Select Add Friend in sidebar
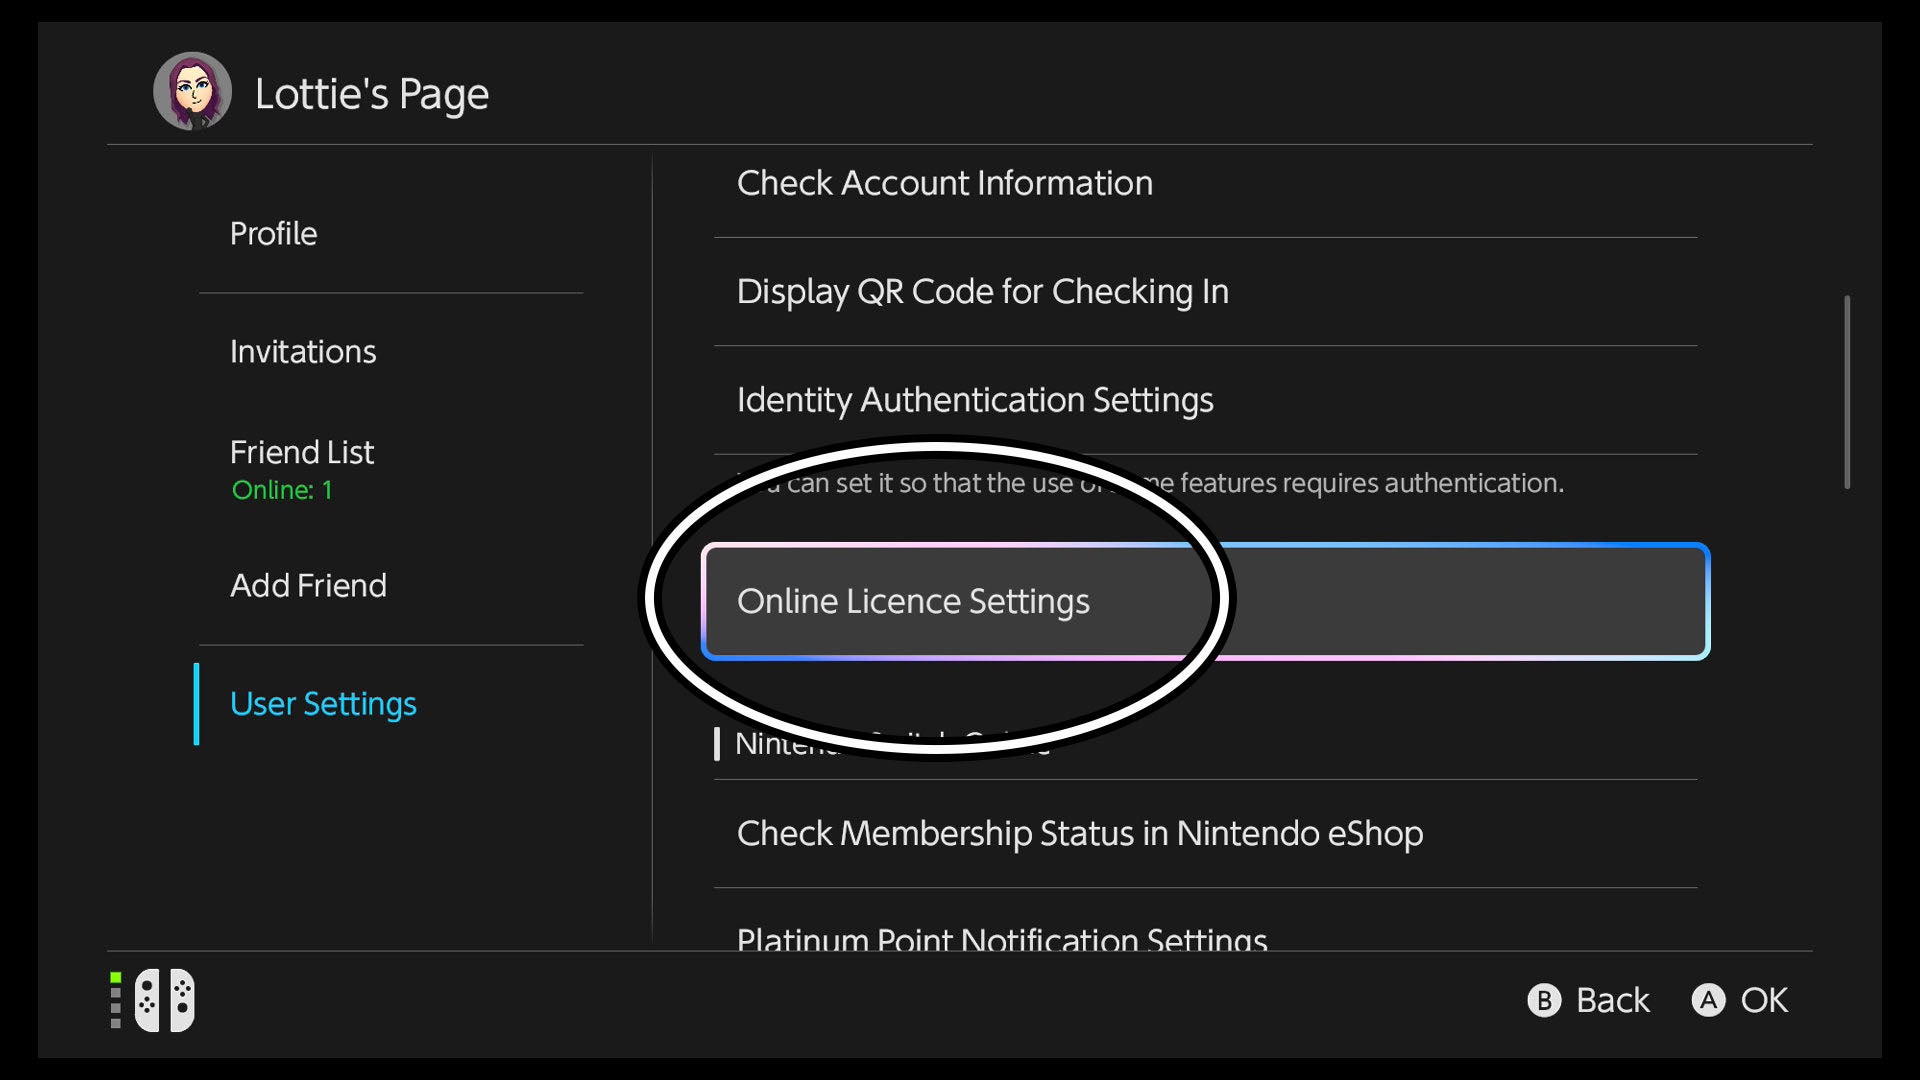Image resolution: width=1920 pixels, height=1080 pixels. [308, 586]
